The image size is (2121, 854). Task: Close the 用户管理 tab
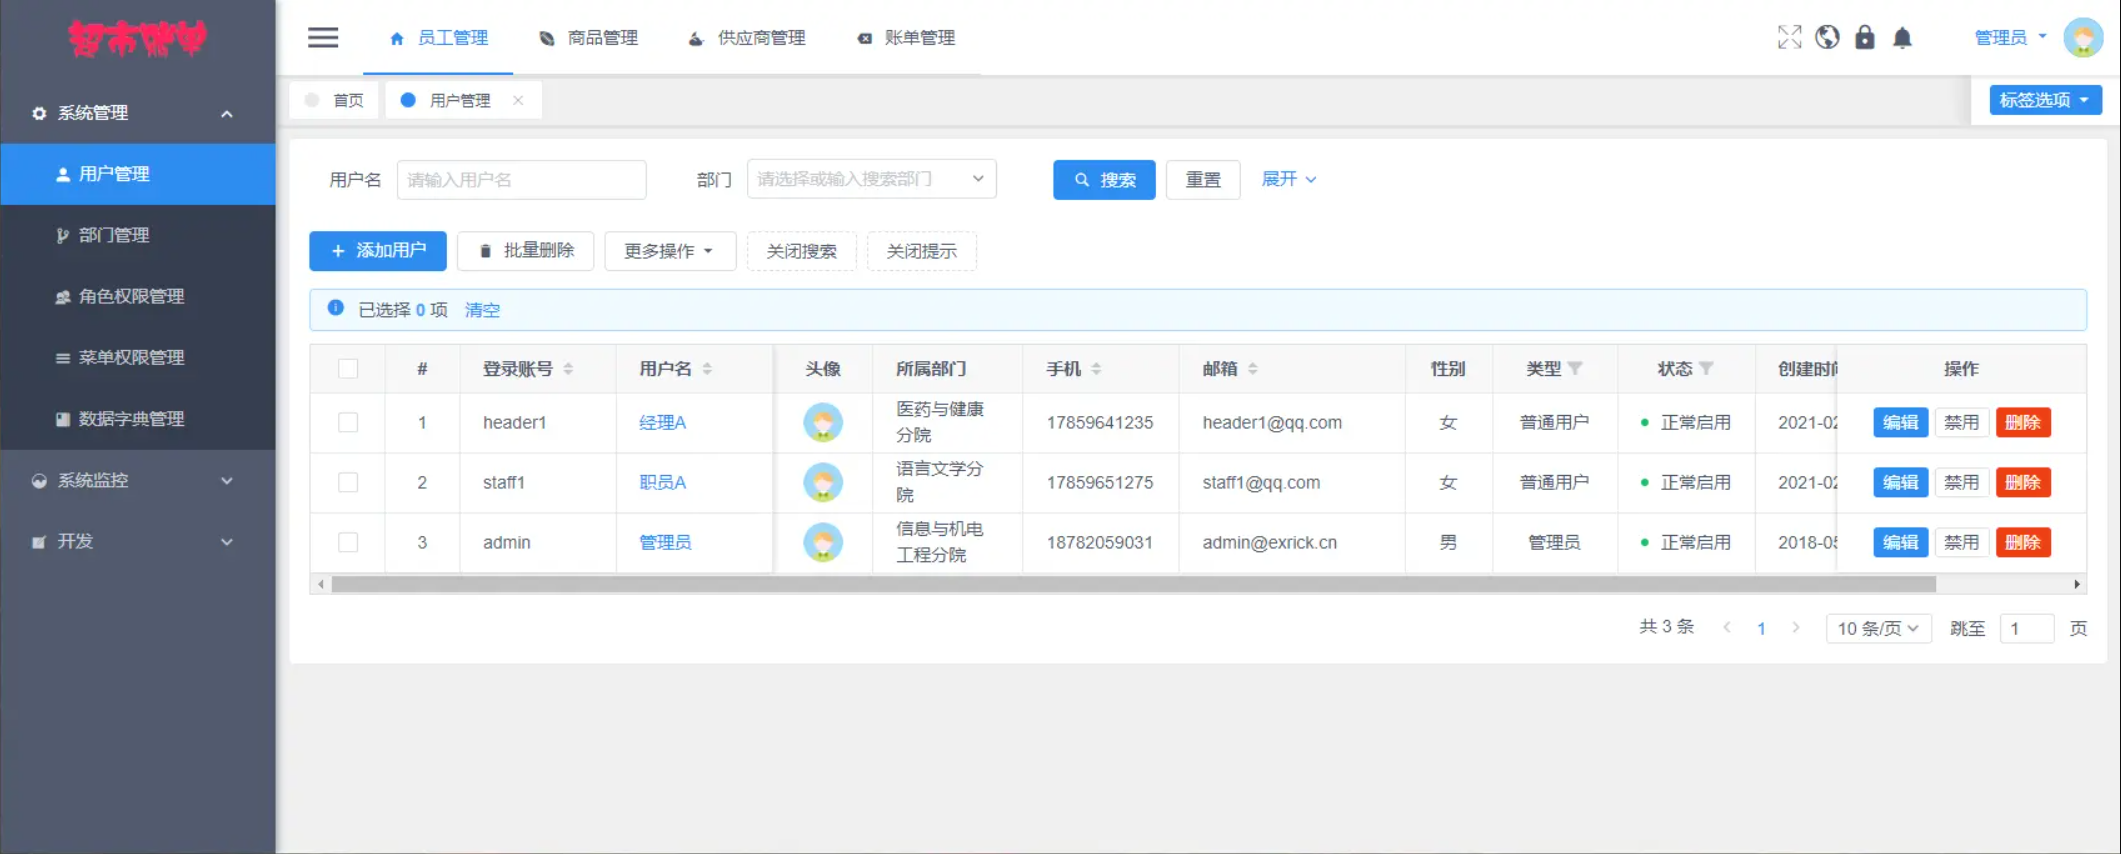coord(518,100)
